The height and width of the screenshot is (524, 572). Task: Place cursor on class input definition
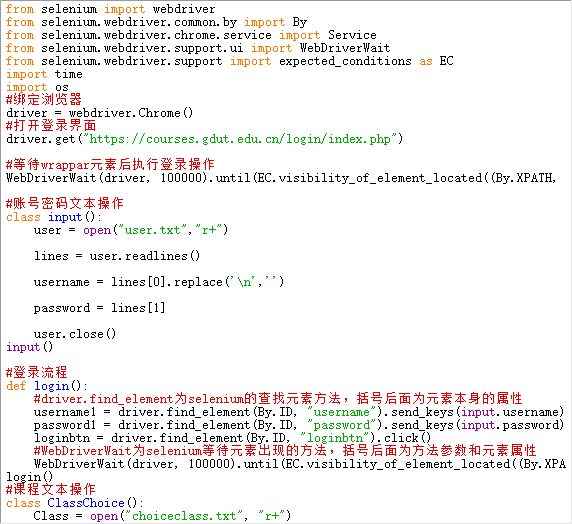point(54,217)
